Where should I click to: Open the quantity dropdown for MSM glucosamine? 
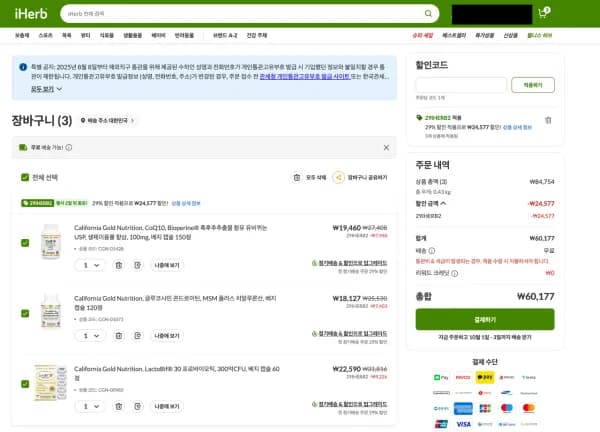click(x=90, y=336)
